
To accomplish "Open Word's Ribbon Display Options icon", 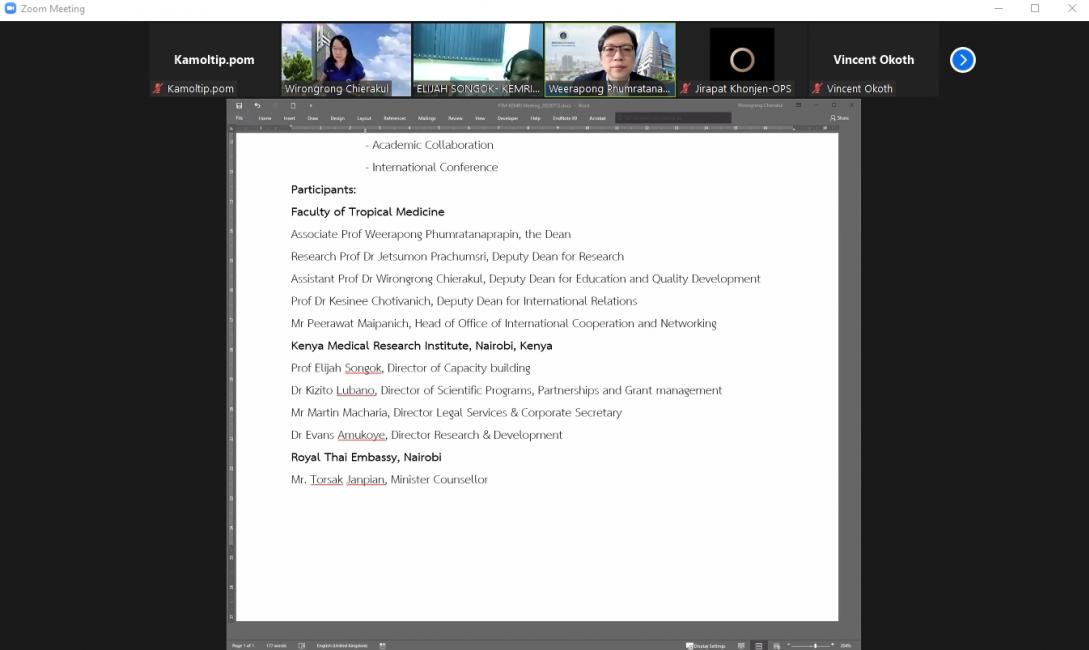I will (798, 106).
